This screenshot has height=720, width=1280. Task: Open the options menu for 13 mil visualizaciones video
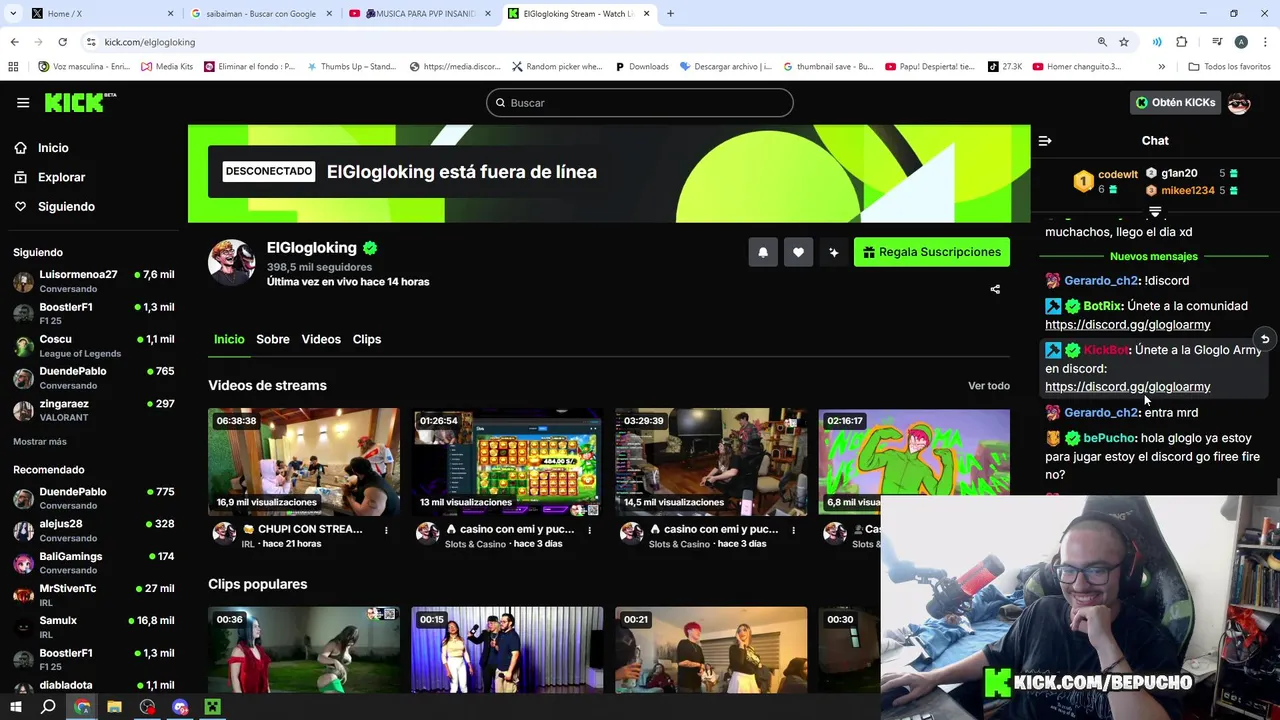pos(589,530)
